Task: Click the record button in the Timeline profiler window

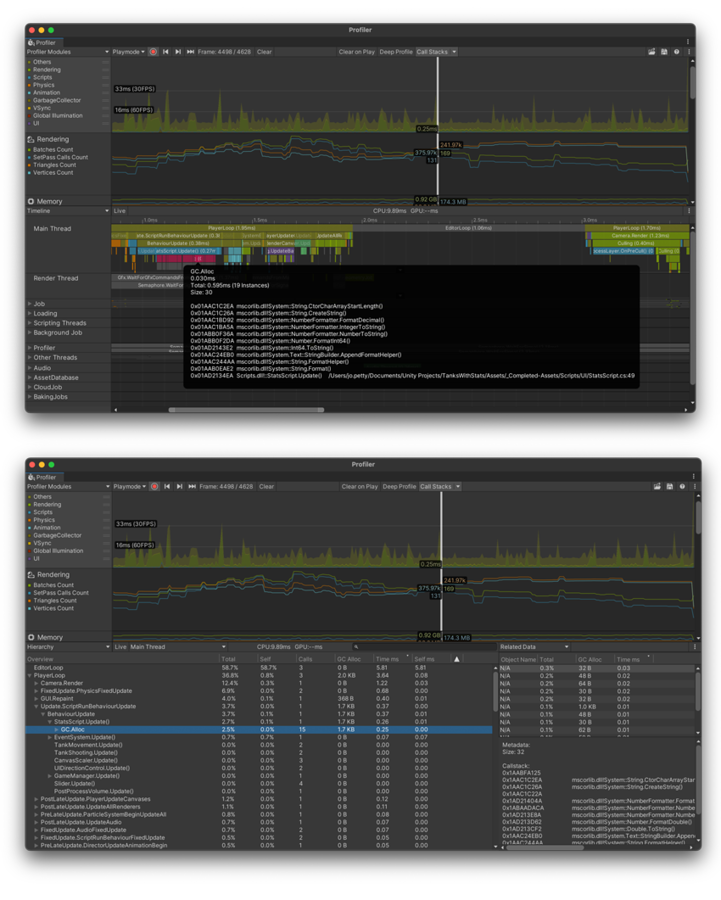Action: click(153, 52)
